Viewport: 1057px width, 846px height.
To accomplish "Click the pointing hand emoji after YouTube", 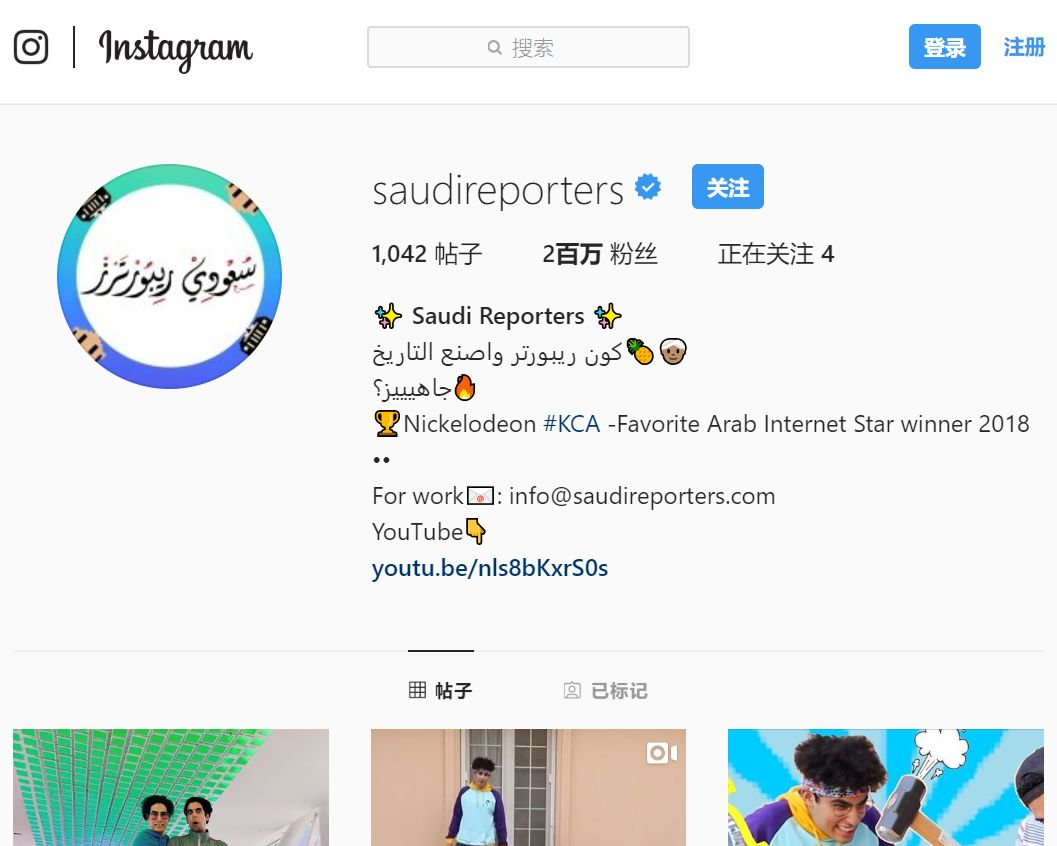I will (x=476, y=532).
